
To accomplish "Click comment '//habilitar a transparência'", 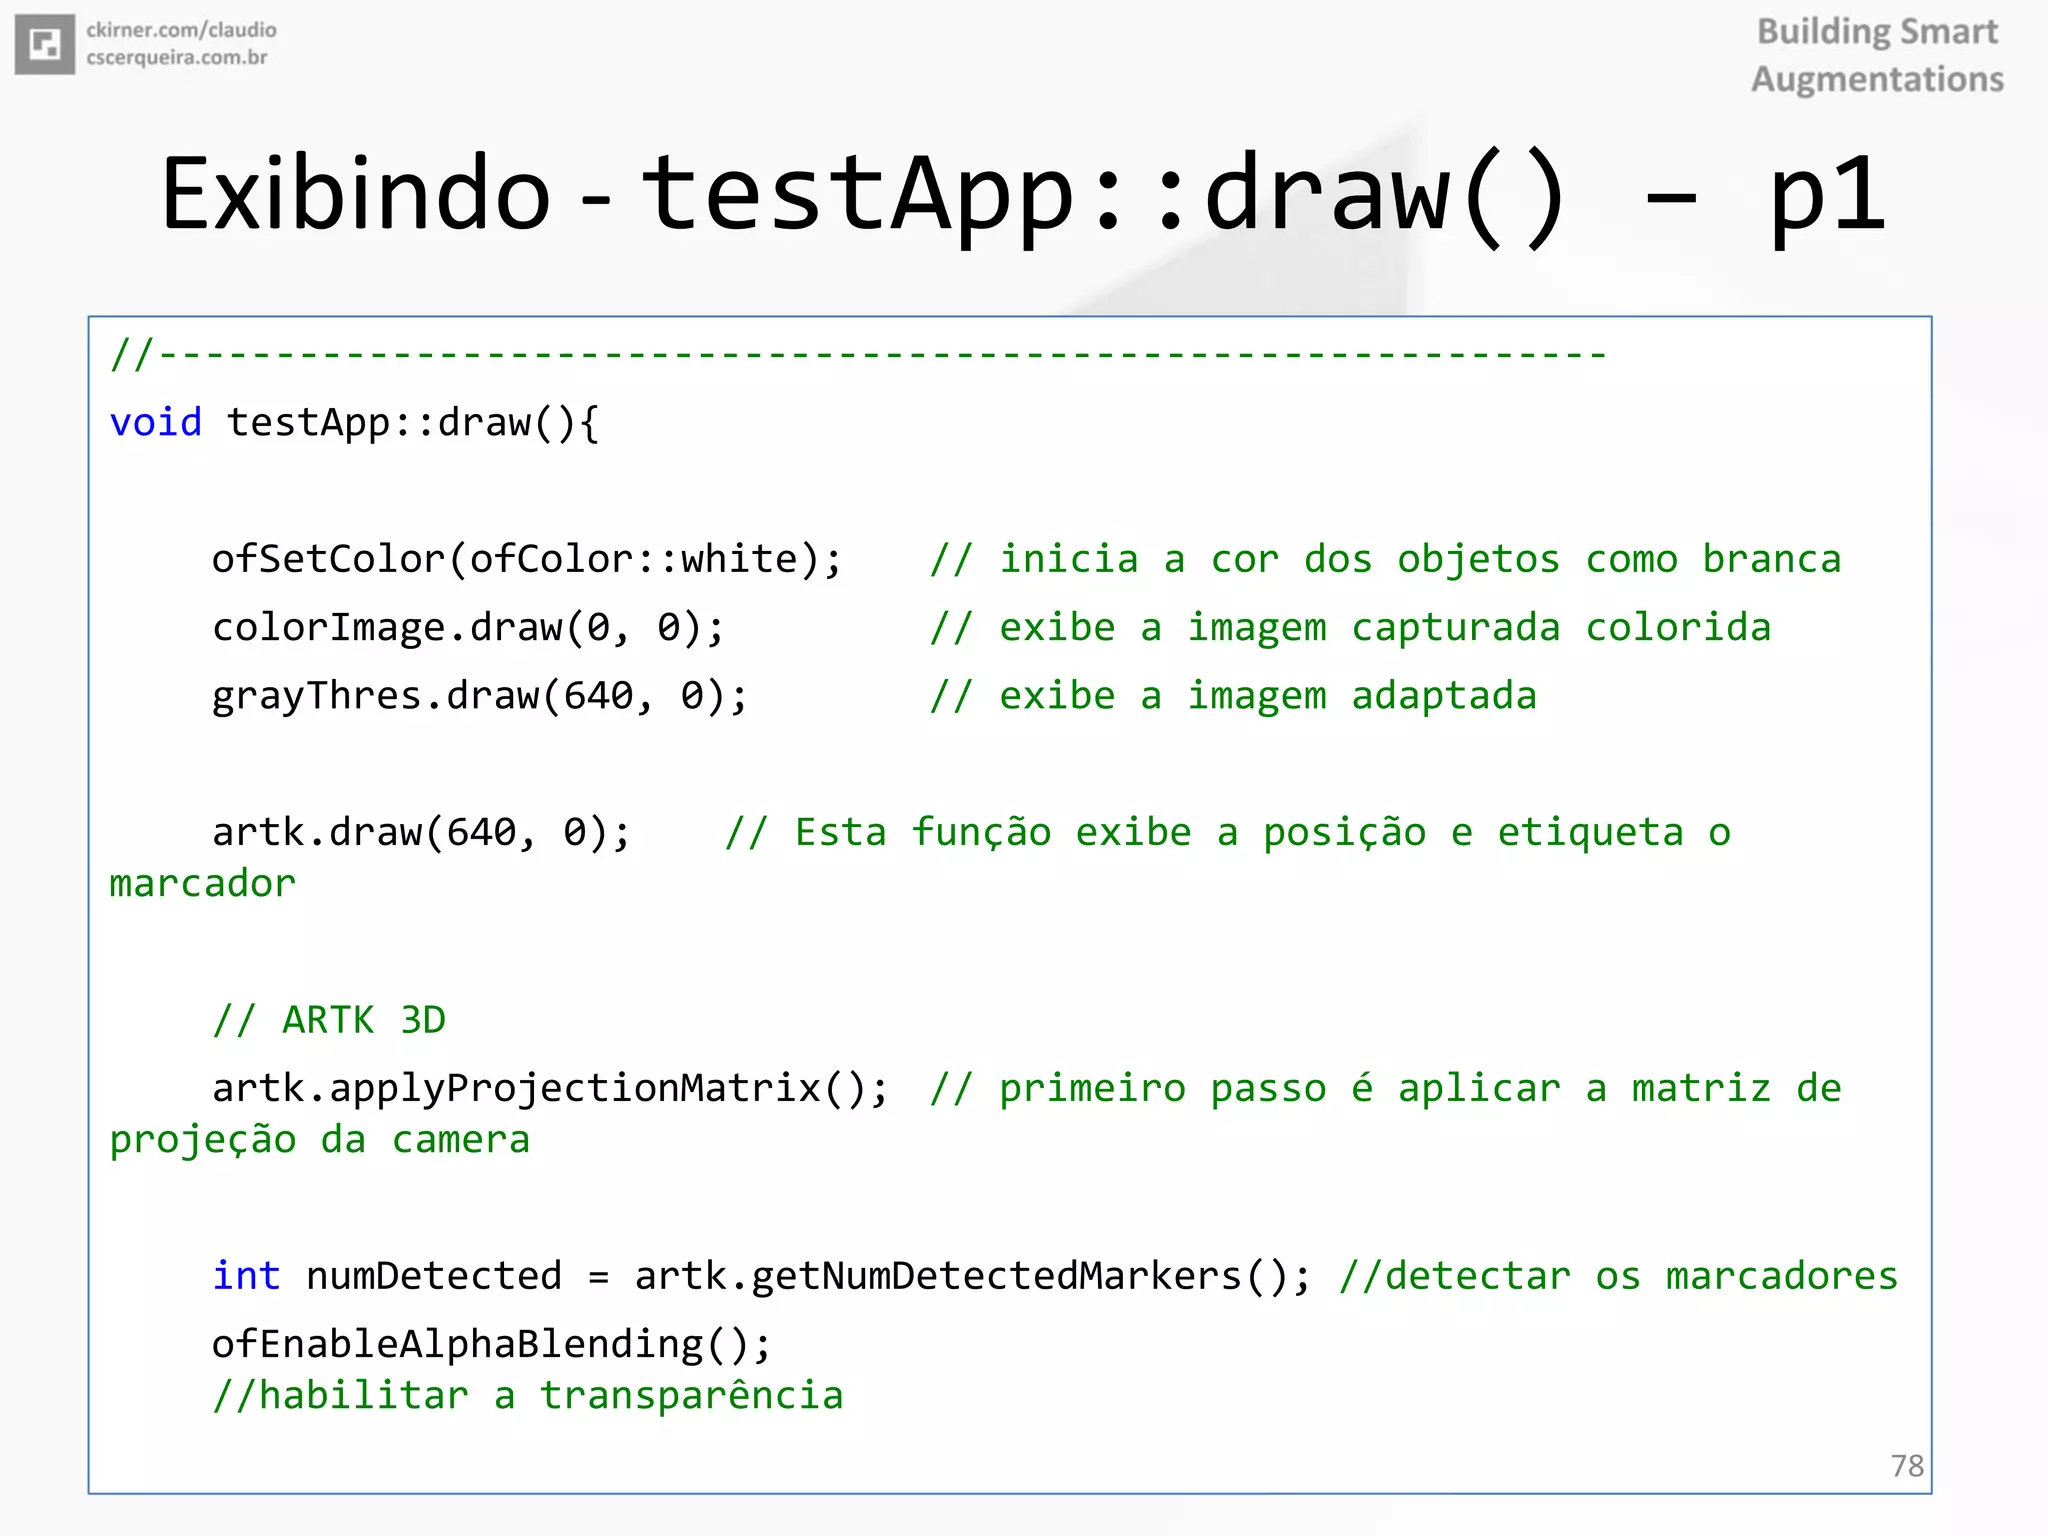I will coord(528,1396).
